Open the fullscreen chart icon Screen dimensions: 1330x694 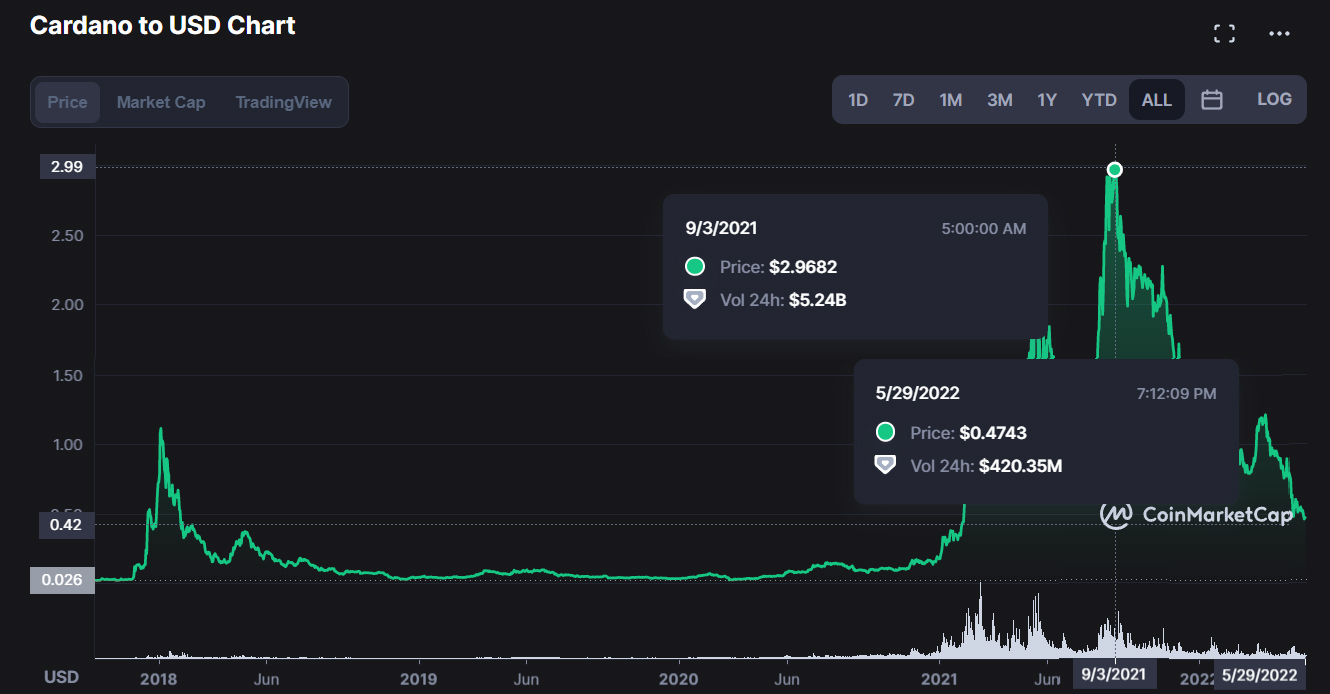(x=1224, y=34)
